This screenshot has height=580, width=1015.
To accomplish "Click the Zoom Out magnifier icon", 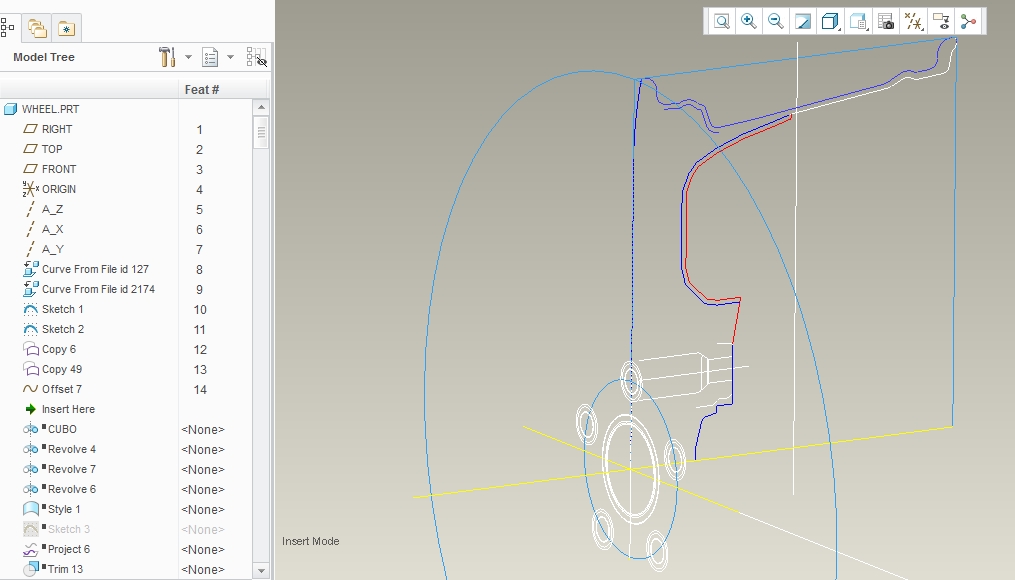I will tap(775, 21).
